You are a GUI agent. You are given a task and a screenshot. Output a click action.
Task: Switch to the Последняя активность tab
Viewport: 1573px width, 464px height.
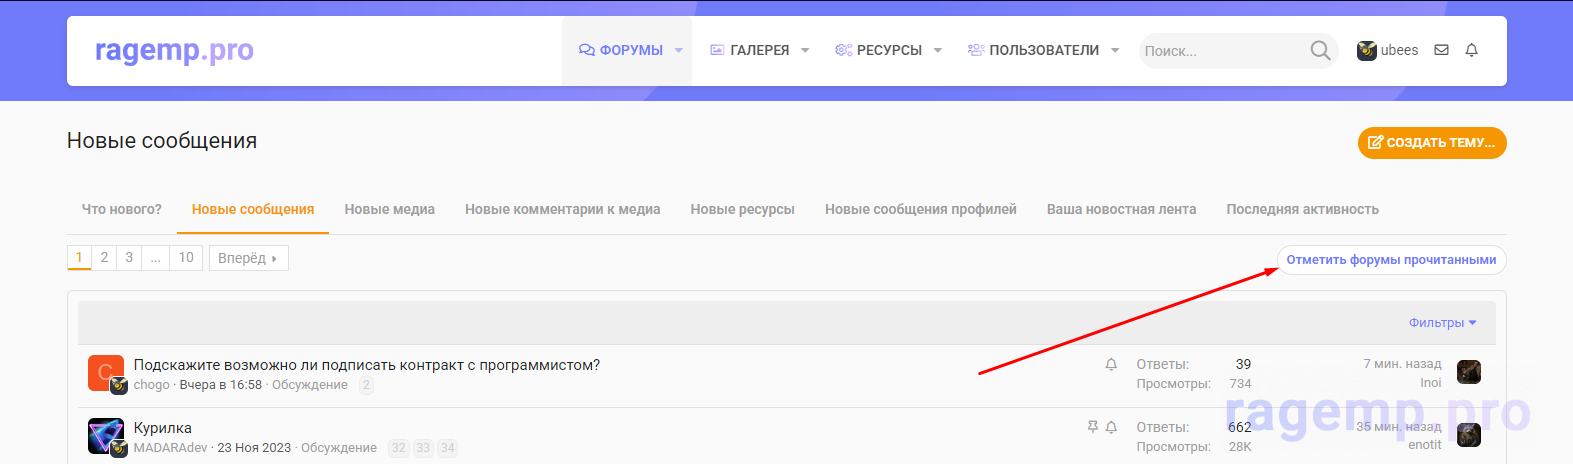pyautogui.click(x=1302, y=210)
